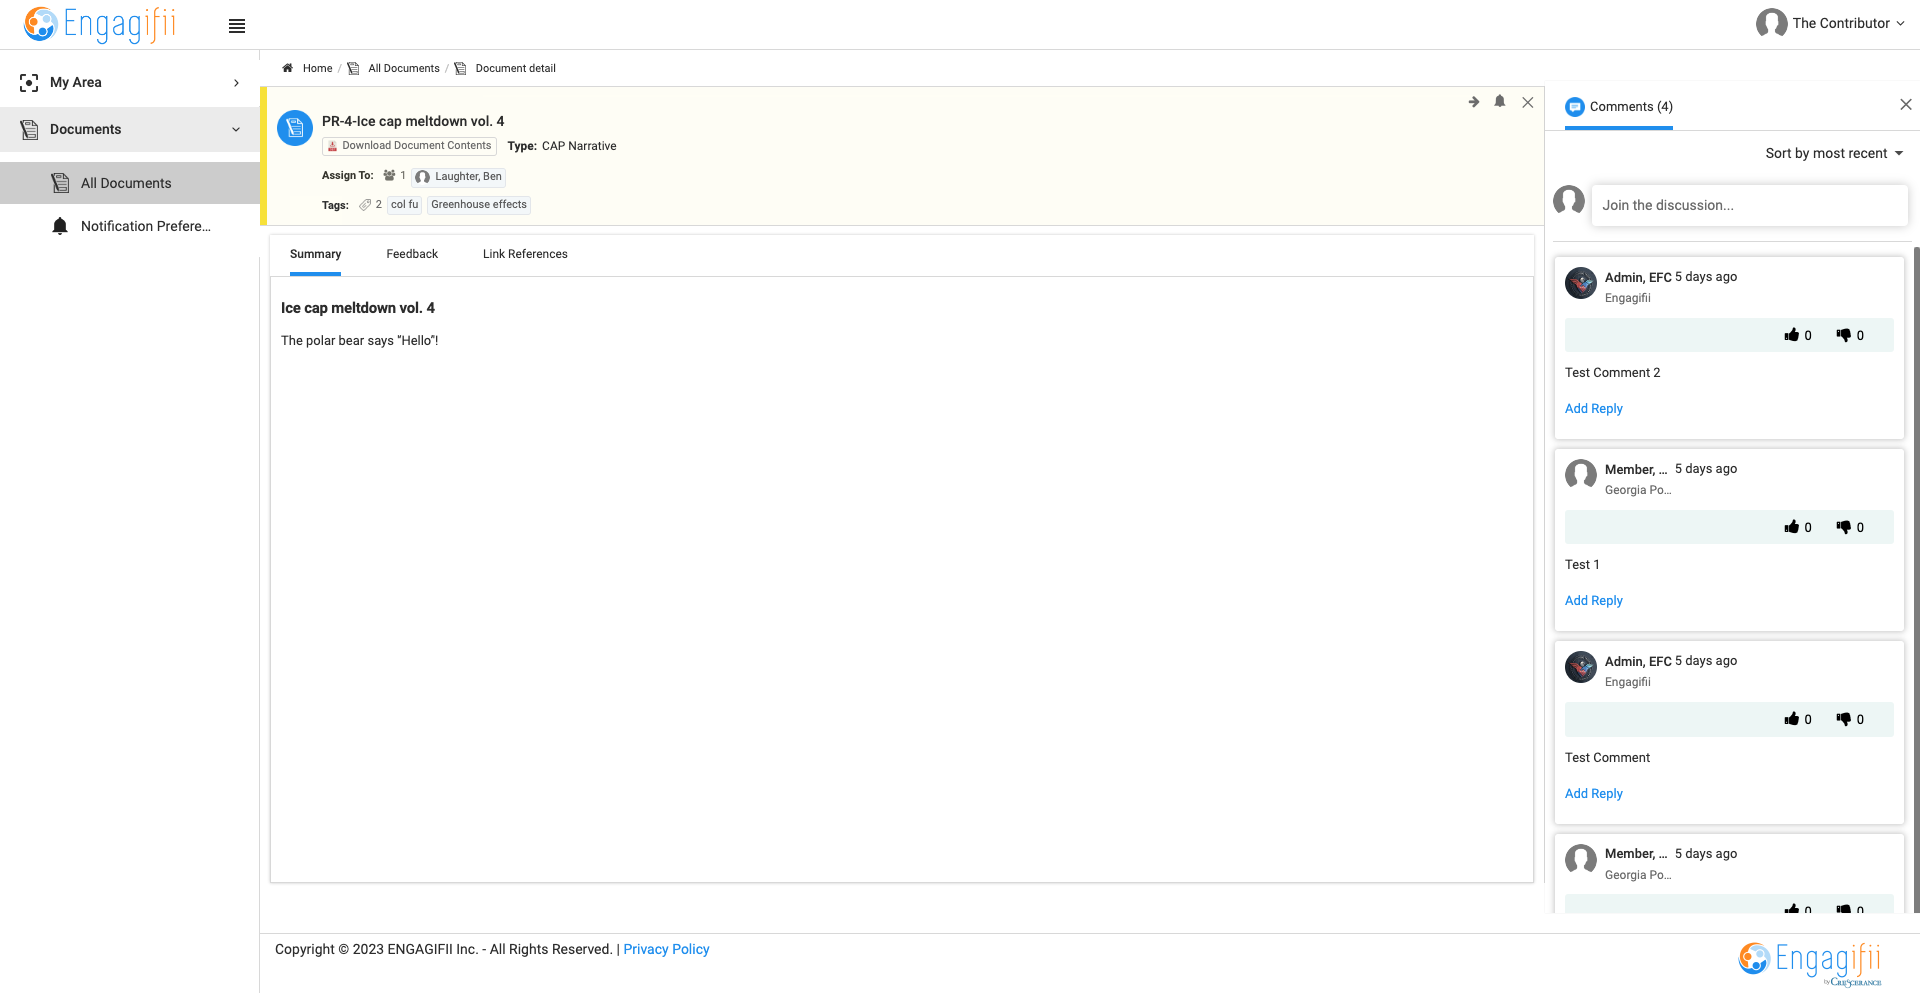Screen dimensions: 1920x995
Task: Click the Home breadcrumb house icon
Action: (x=287, y=68)
